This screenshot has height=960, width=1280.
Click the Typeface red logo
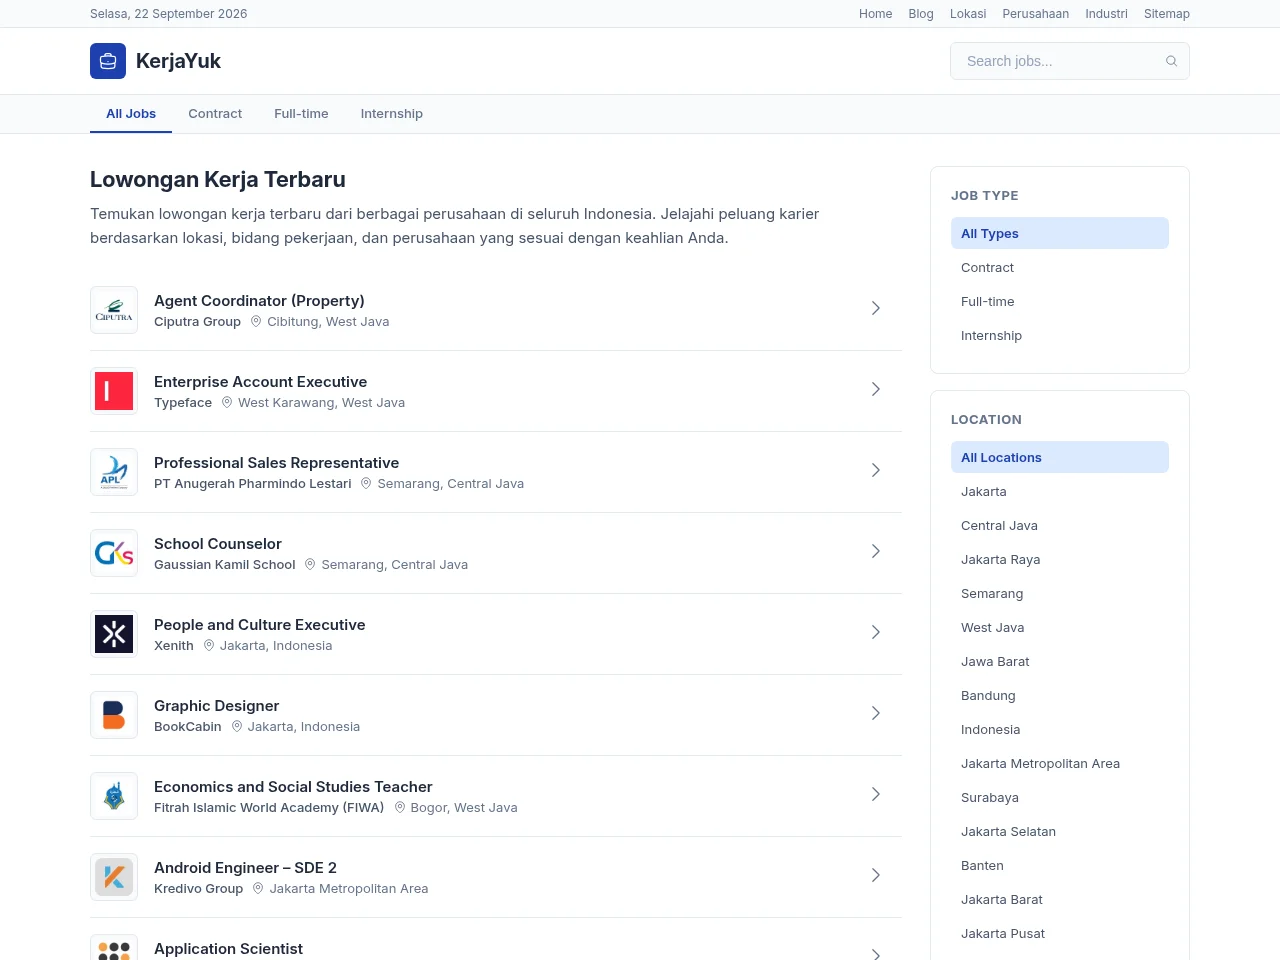tap(114, 391)
